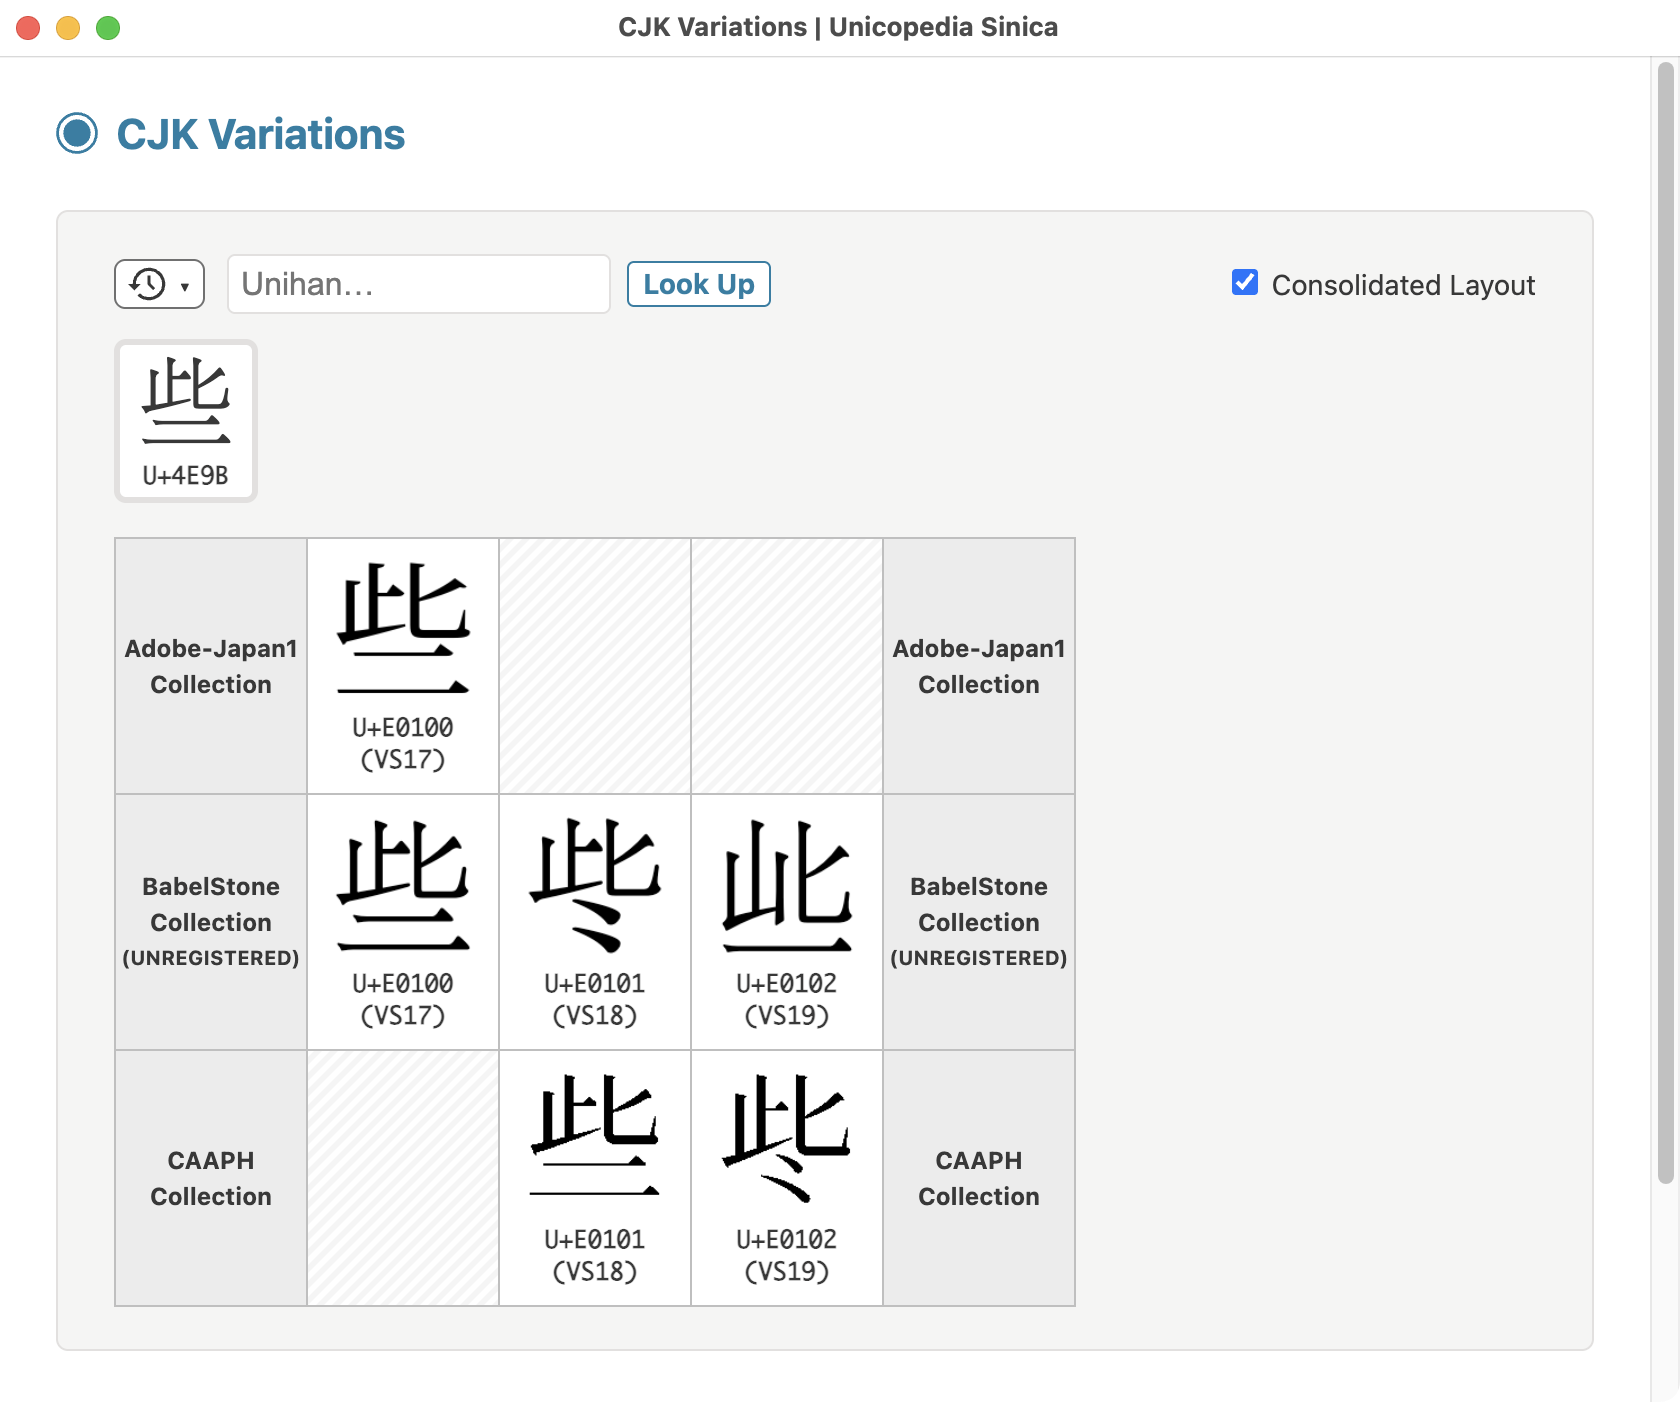
Task: Click the CJK Variations page title
Action: [260, 134]
